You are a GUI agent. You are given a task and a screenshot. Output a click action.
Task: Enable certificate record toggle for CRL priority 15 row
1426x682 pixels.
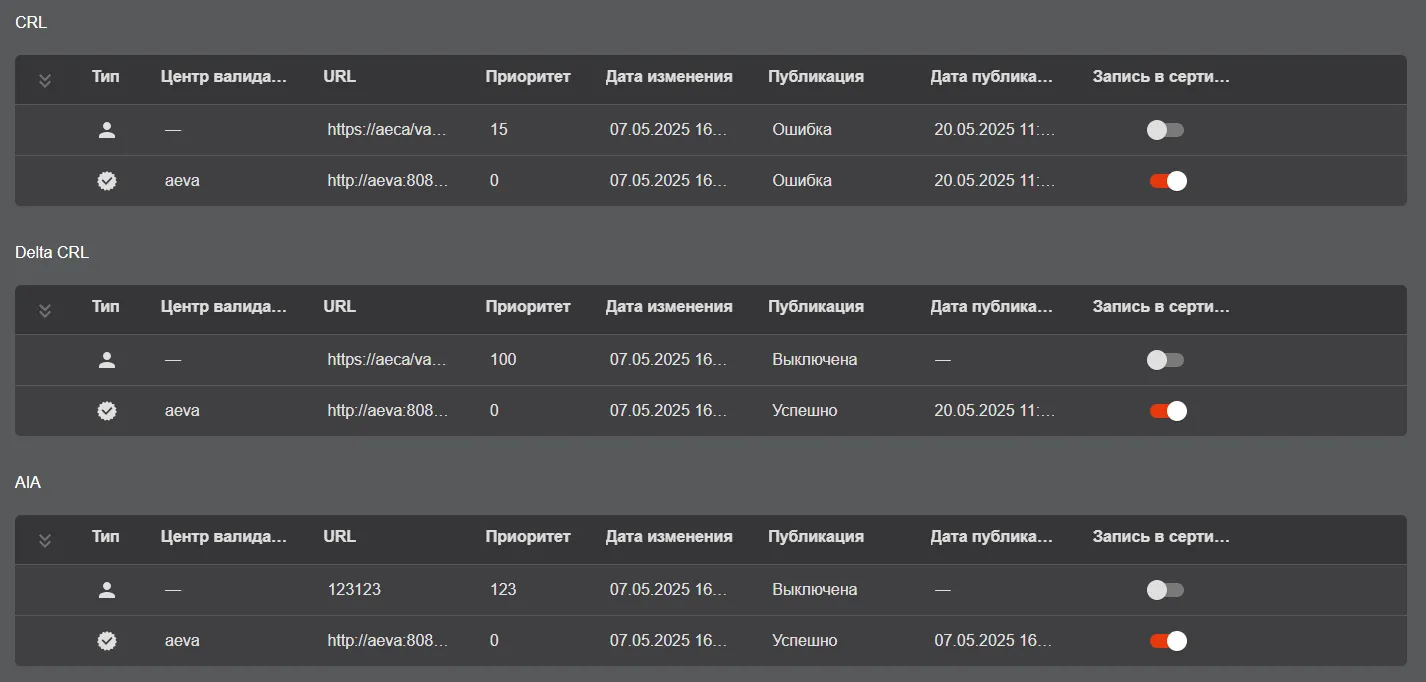tap(1165, 130)
